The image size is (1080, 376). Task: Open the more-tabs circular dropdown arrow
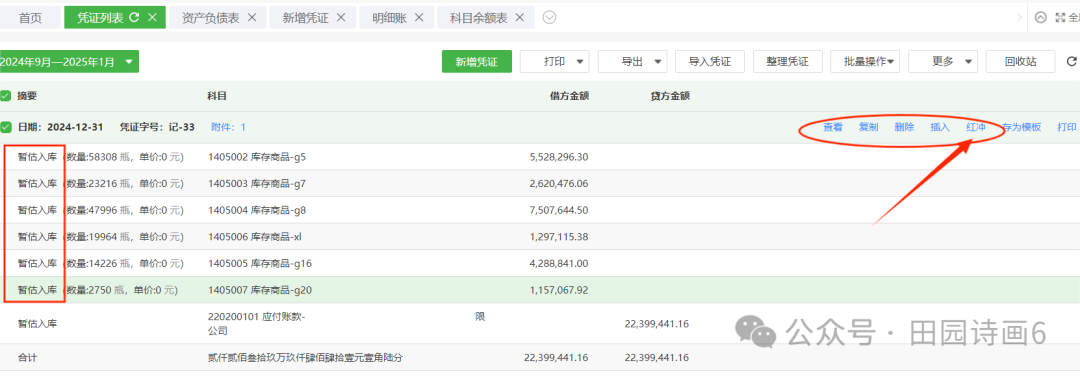[549, 18]
